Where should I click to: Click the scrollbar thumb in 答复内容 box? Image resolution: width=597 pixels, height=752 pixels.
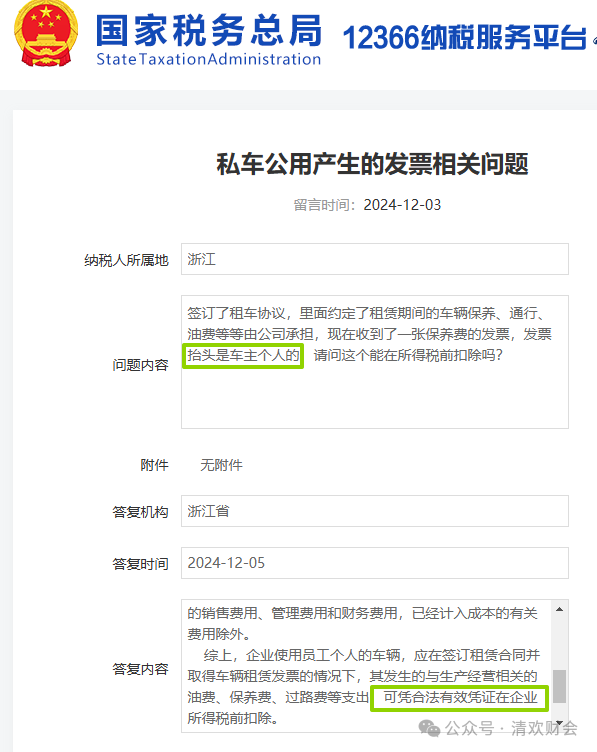(560, 686)
